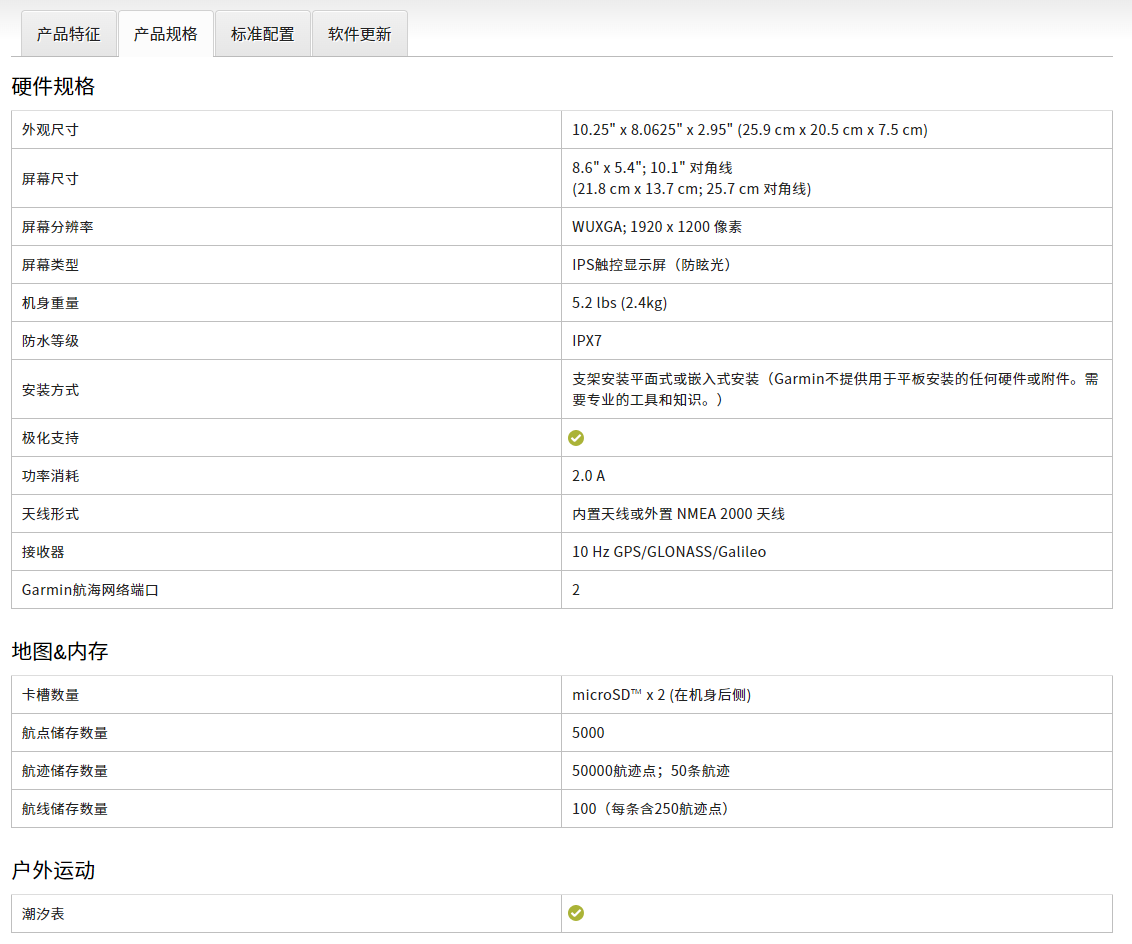Screen dimensions: 1132x944
Task: Click the 5.2 lbs (2.4kg) weight value
Action: click(619, 303)
